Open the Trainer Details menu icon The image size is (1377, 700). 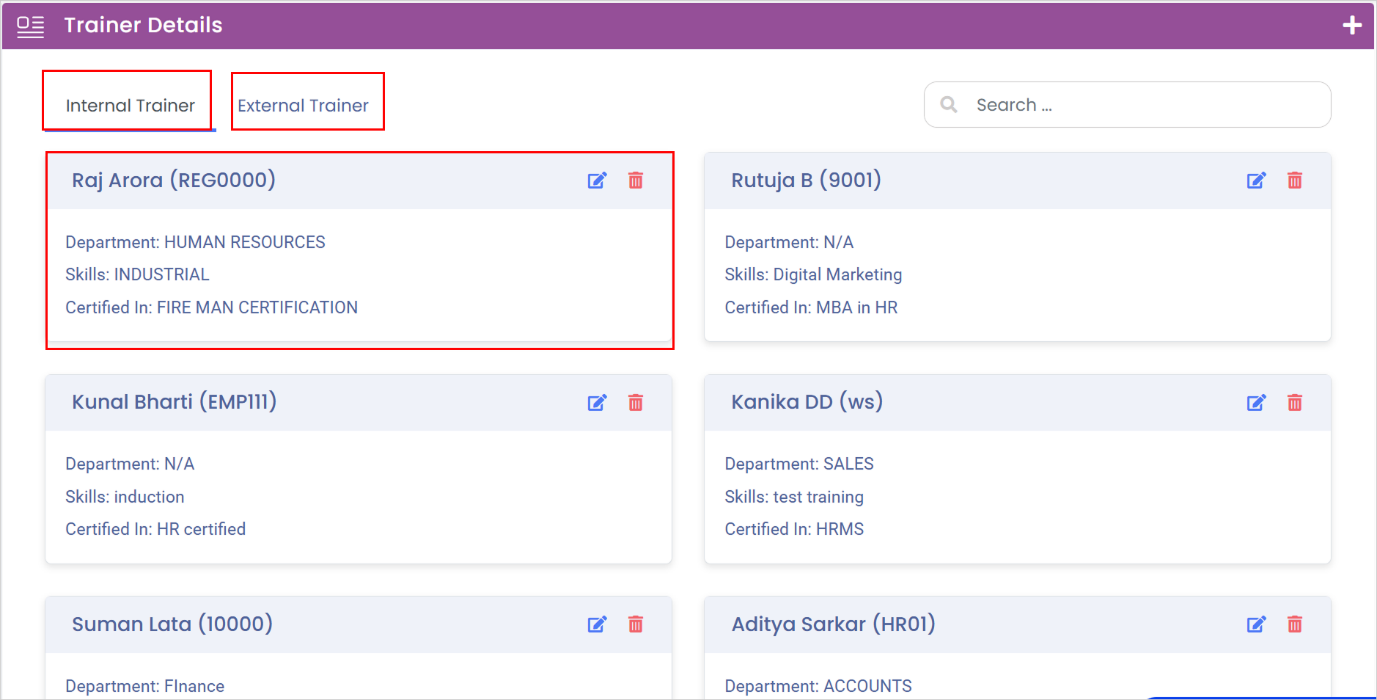pos(31,26)
